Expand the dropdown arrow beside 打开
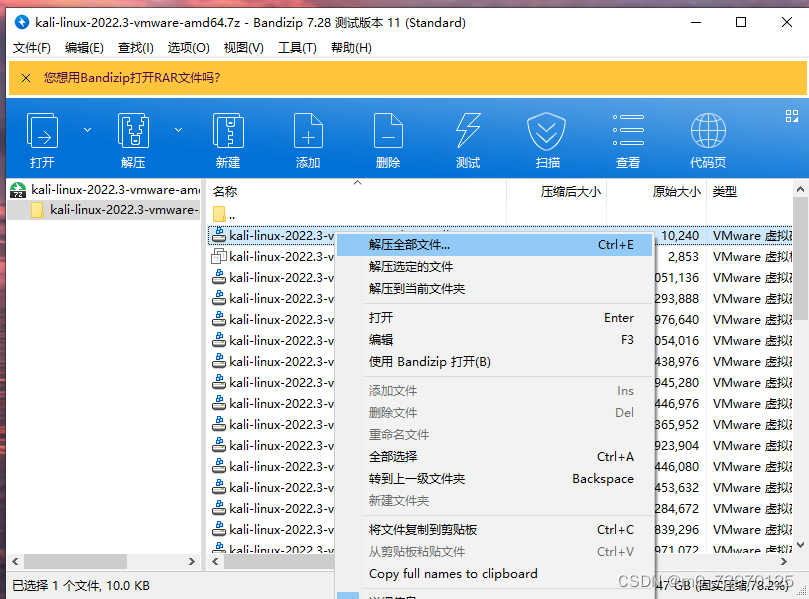The width and height of the screenshot is (809, 599). [x=88, y=130]
